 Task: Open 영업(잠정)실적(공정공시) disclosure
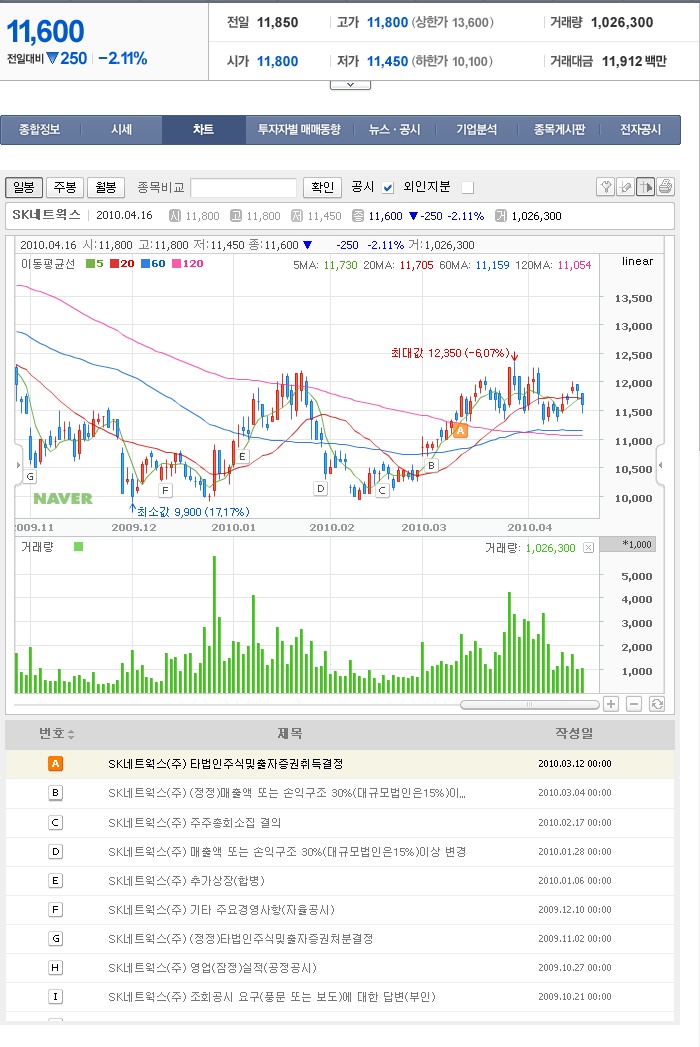click(212, 968)
